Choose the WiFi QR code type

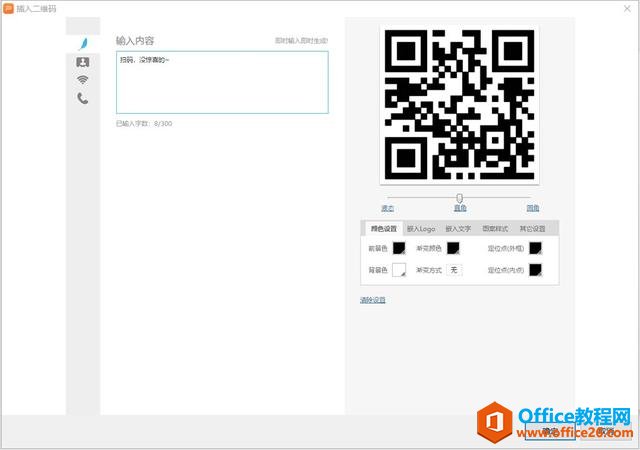[82, 80]
